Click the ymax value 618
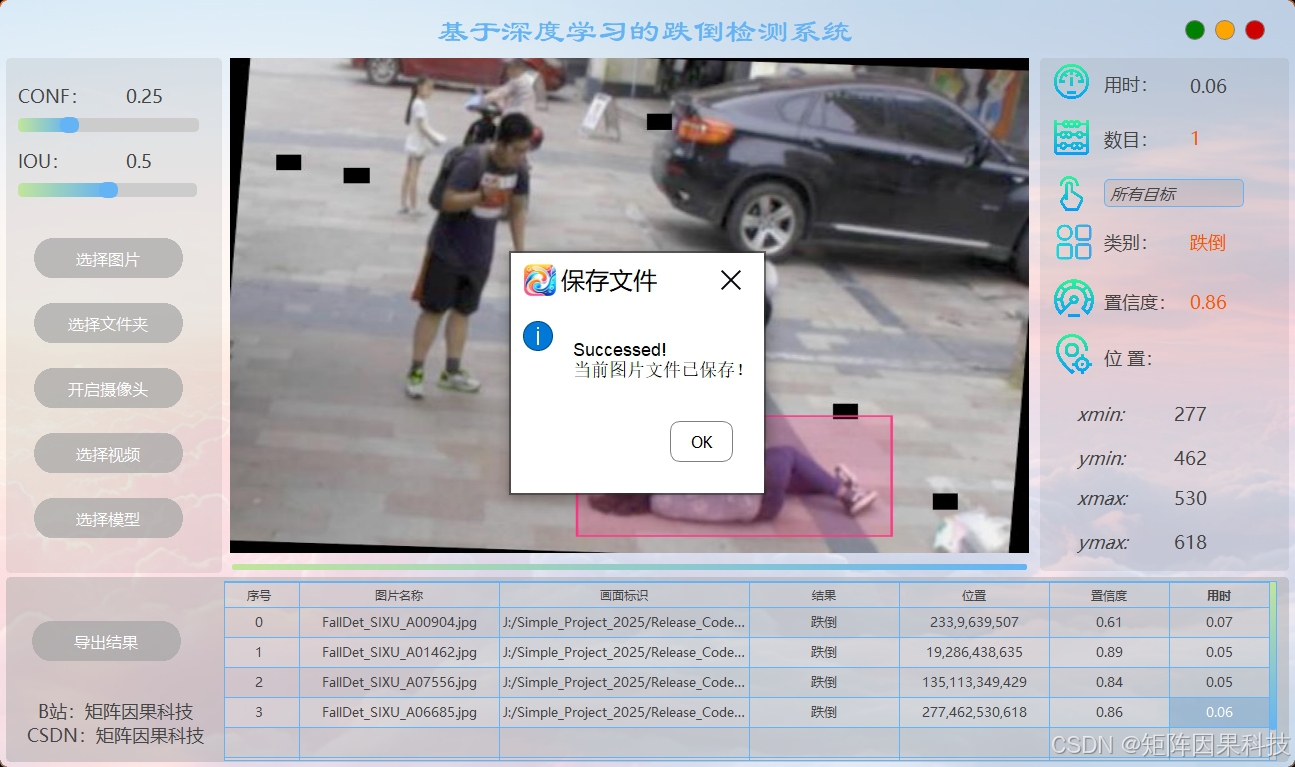The image size is (1295, 767). (x=1190, y=542)
